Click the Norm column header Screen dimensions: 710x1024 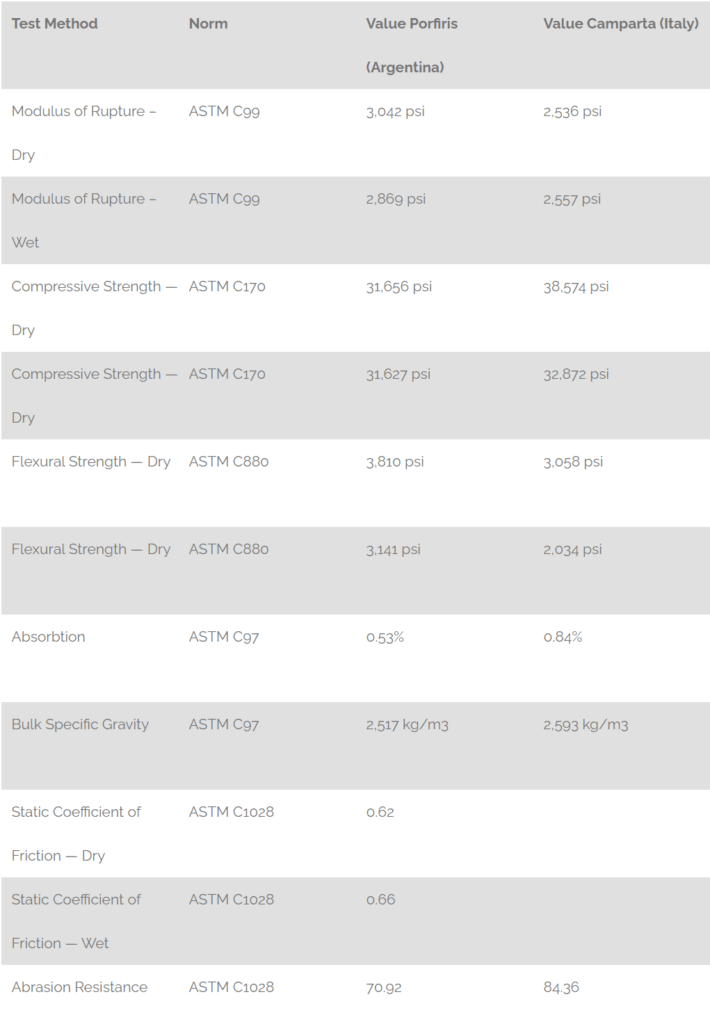tap(208, 24)
